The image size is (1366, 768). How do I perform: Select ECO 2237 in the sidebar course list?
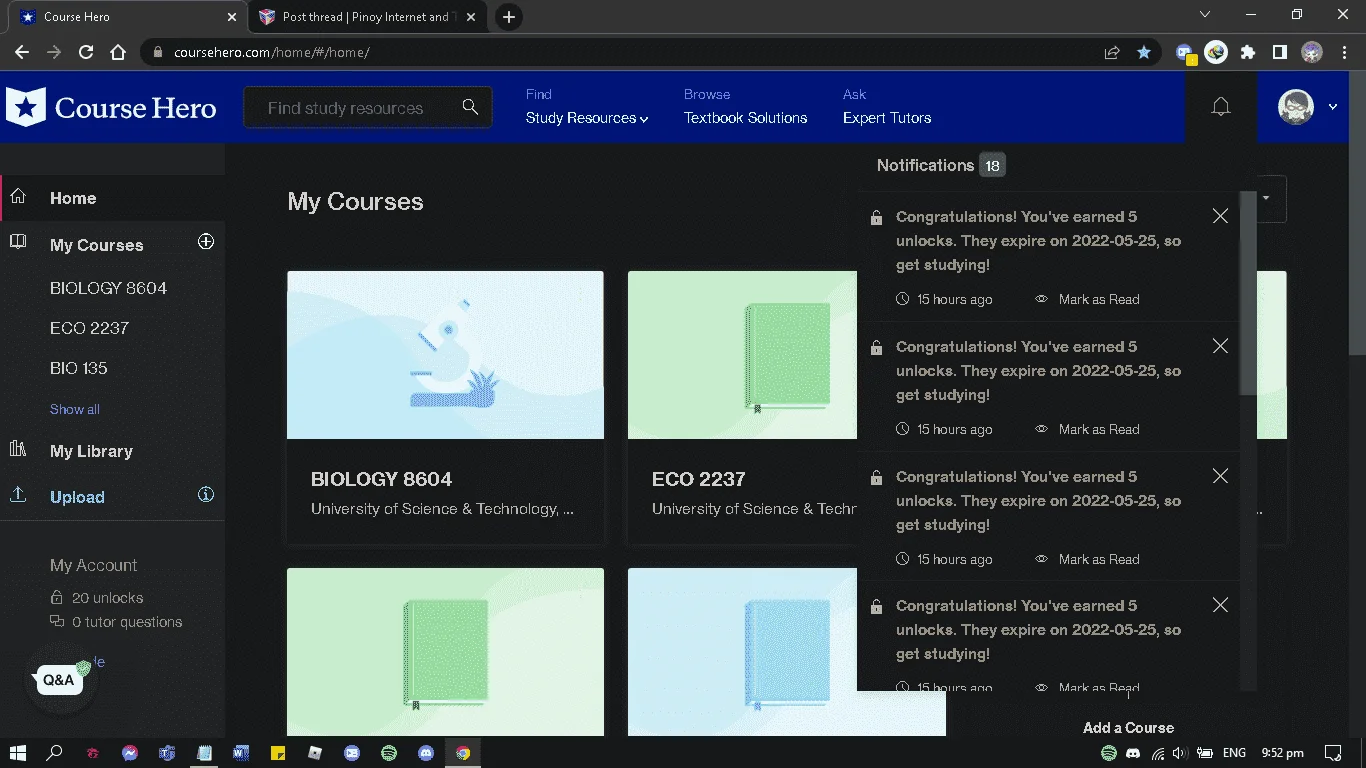(x=89, y=328)
